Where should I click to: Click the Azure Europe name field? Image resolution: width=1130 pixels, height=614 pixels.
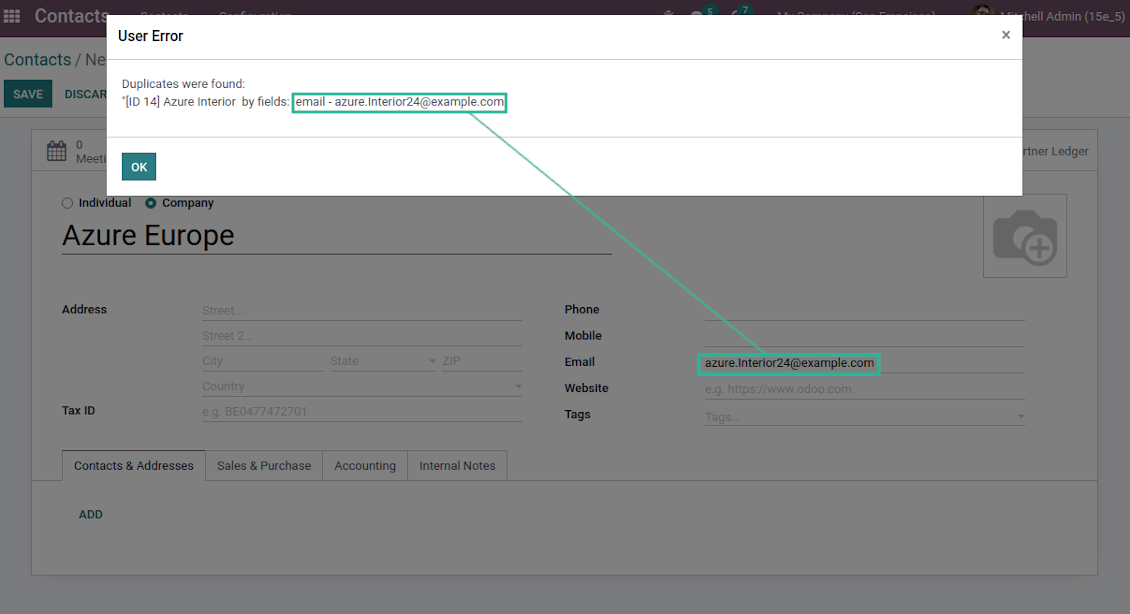[337, 236]
